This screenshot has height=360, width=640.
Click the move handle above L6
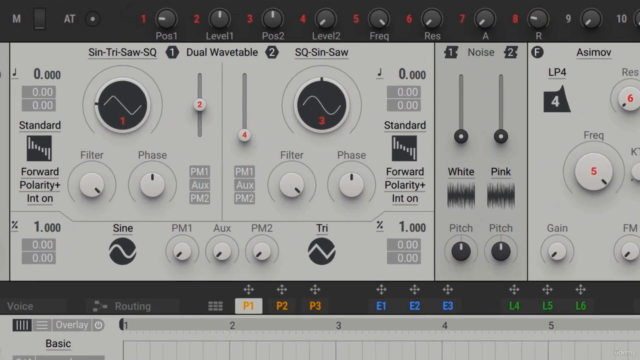pos(580,290)
